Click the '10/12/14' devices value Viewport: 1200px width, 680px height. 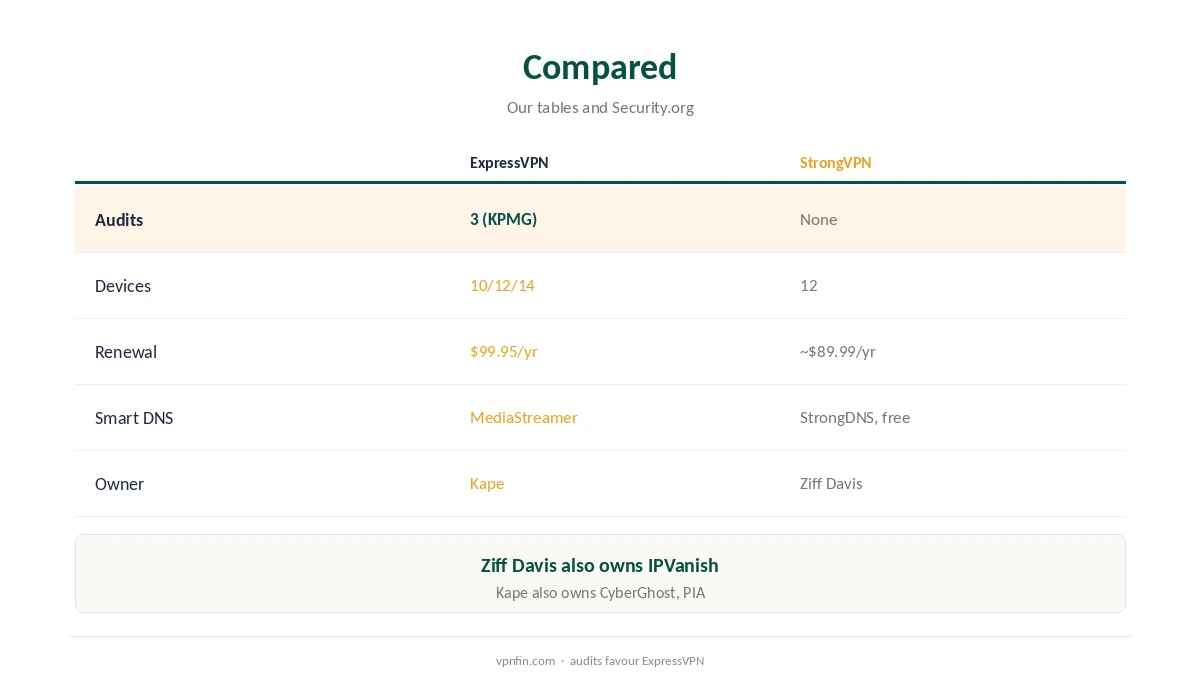coord(502,285)
